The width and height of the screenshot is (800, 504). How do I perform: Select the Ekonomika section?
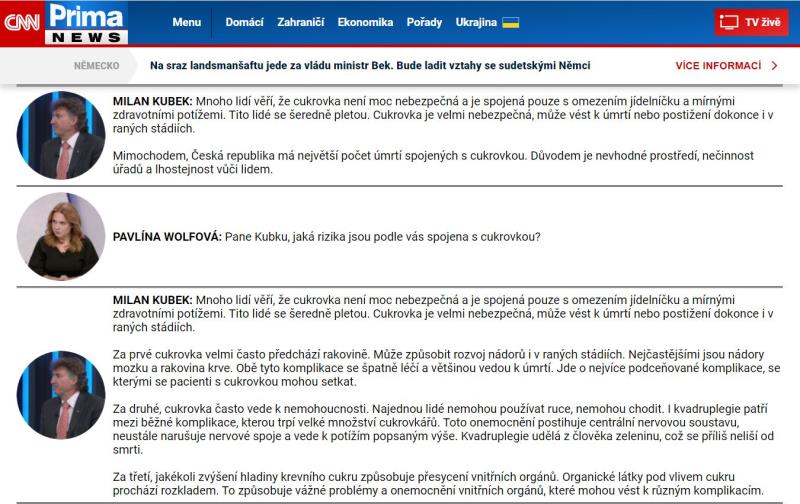365,22
